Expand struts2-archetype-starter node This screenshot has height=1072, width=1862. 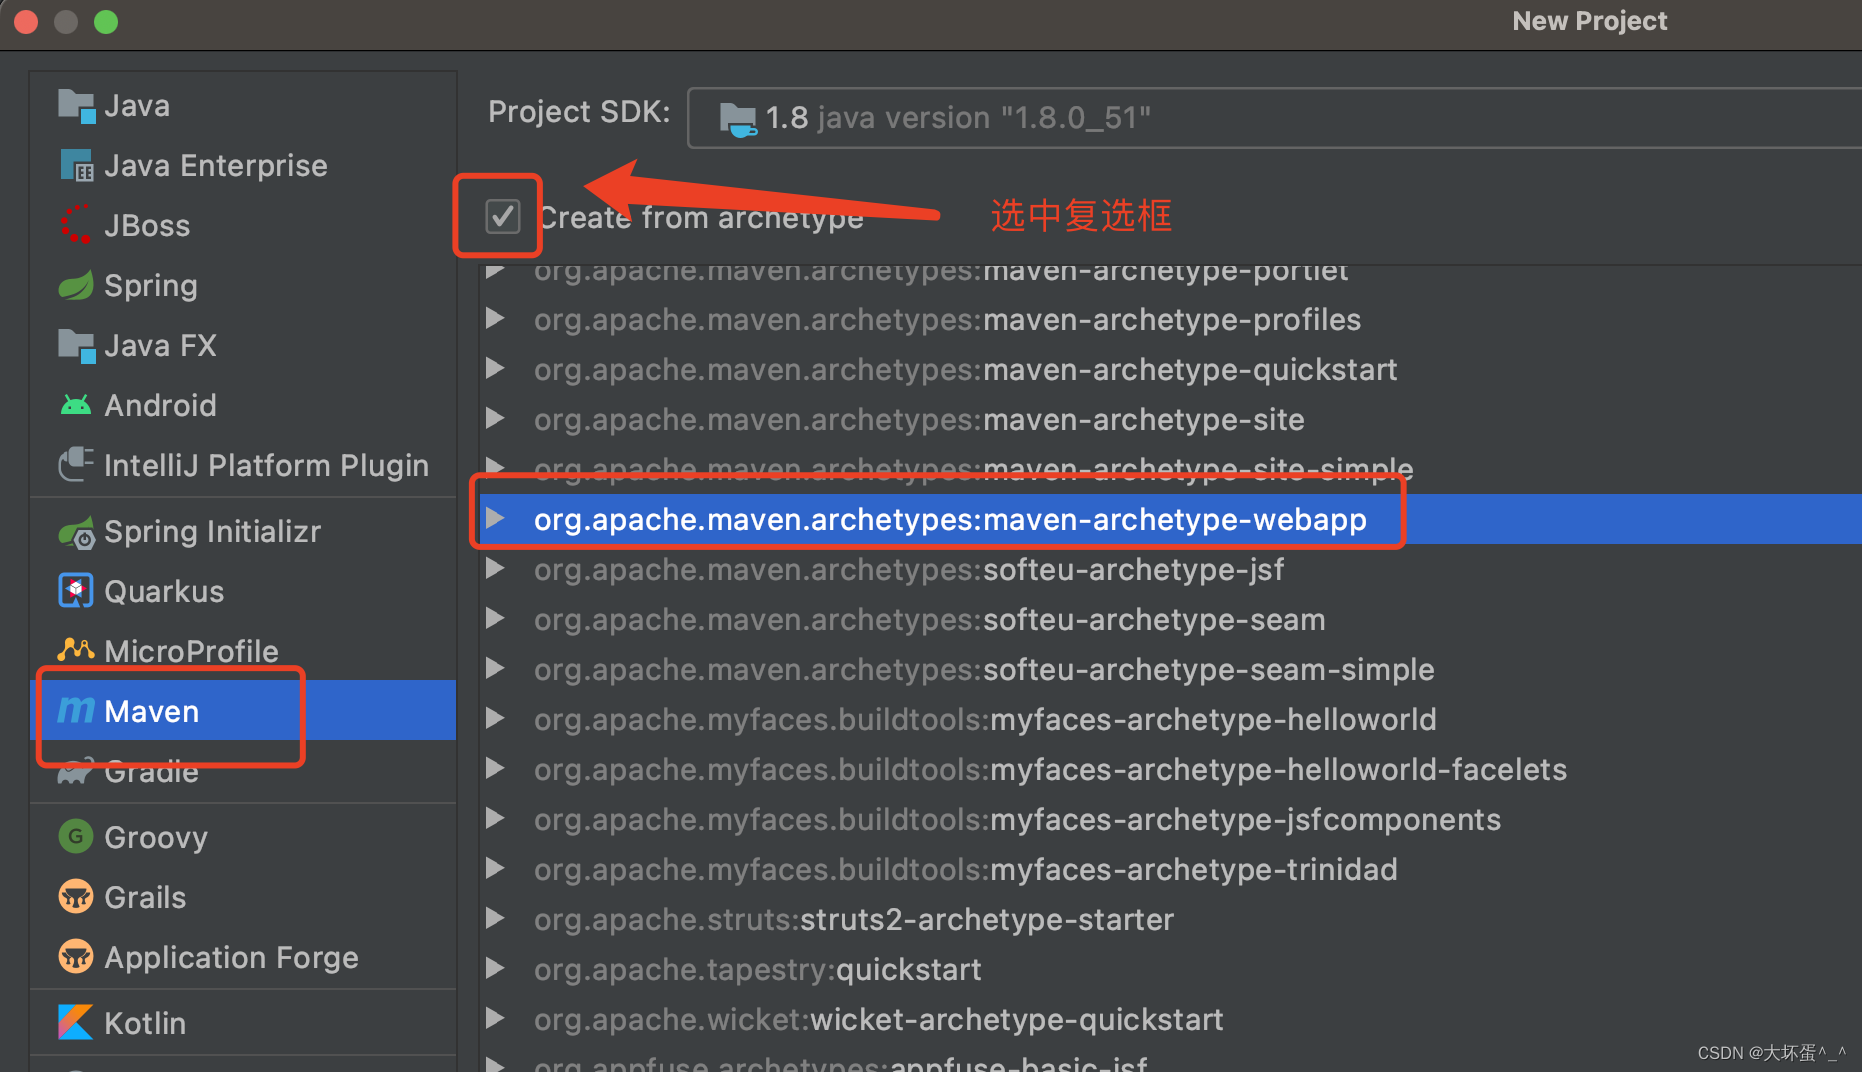pyautogui.click(x=495, y=919)
